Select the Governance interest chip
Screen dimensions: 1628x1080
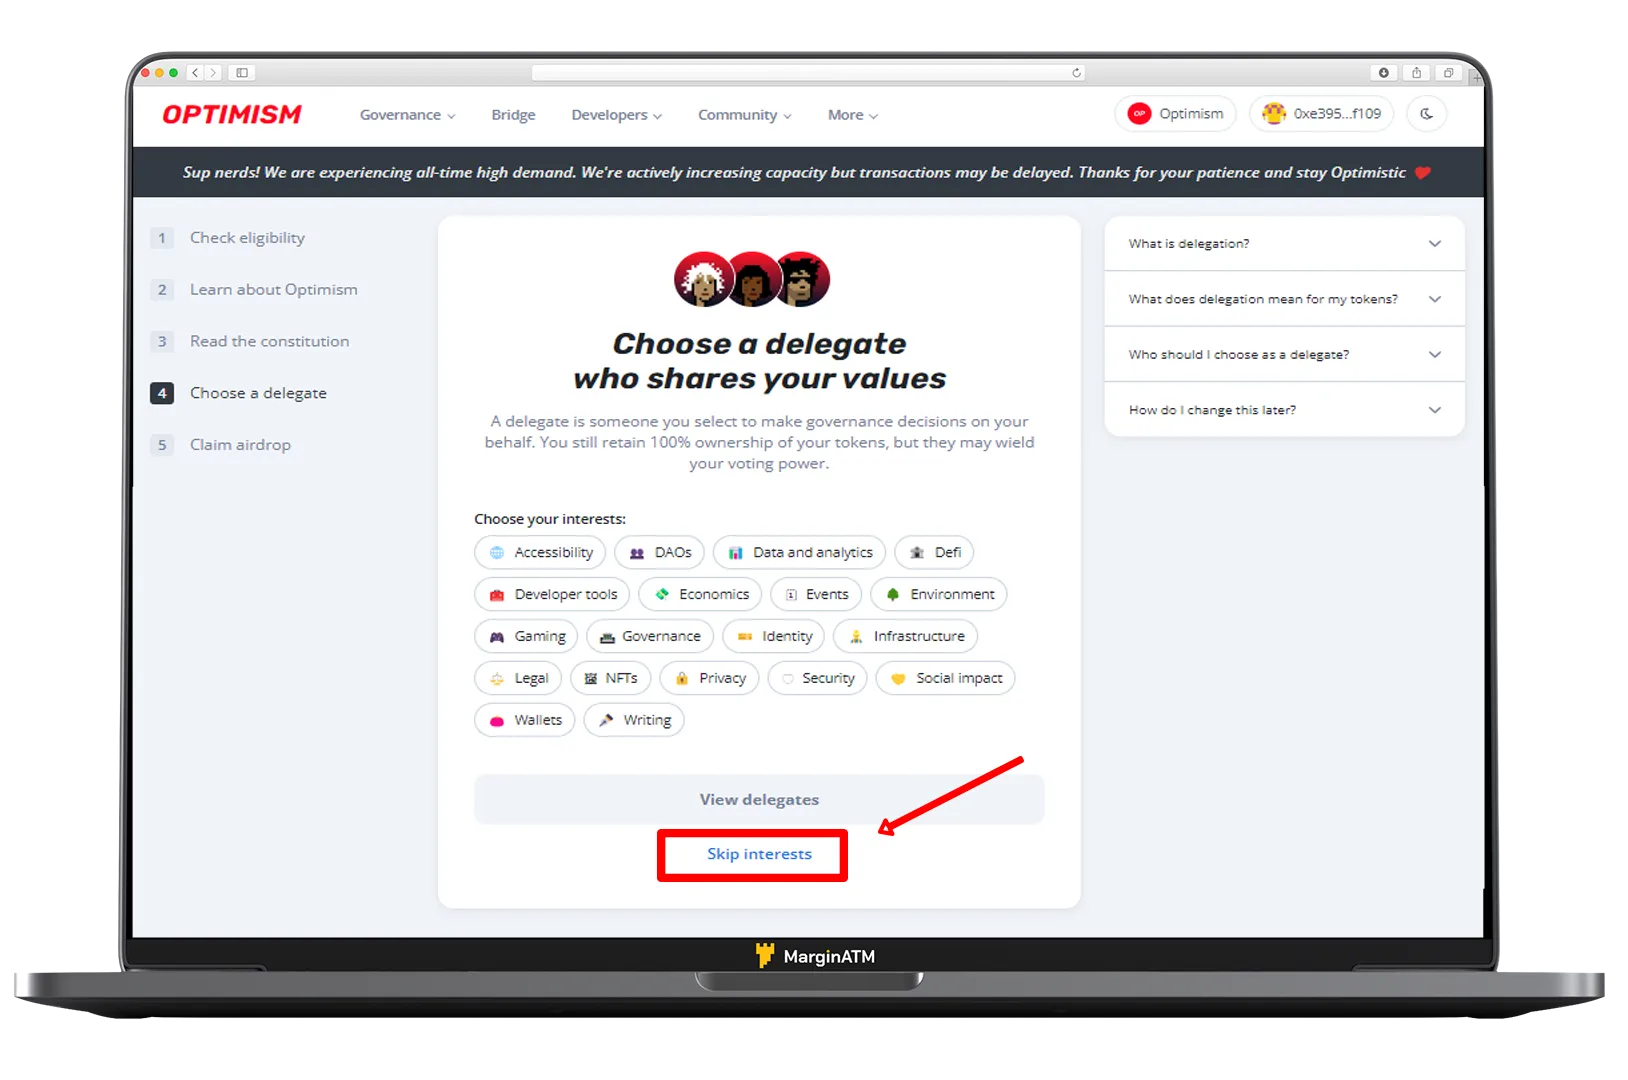650,637
